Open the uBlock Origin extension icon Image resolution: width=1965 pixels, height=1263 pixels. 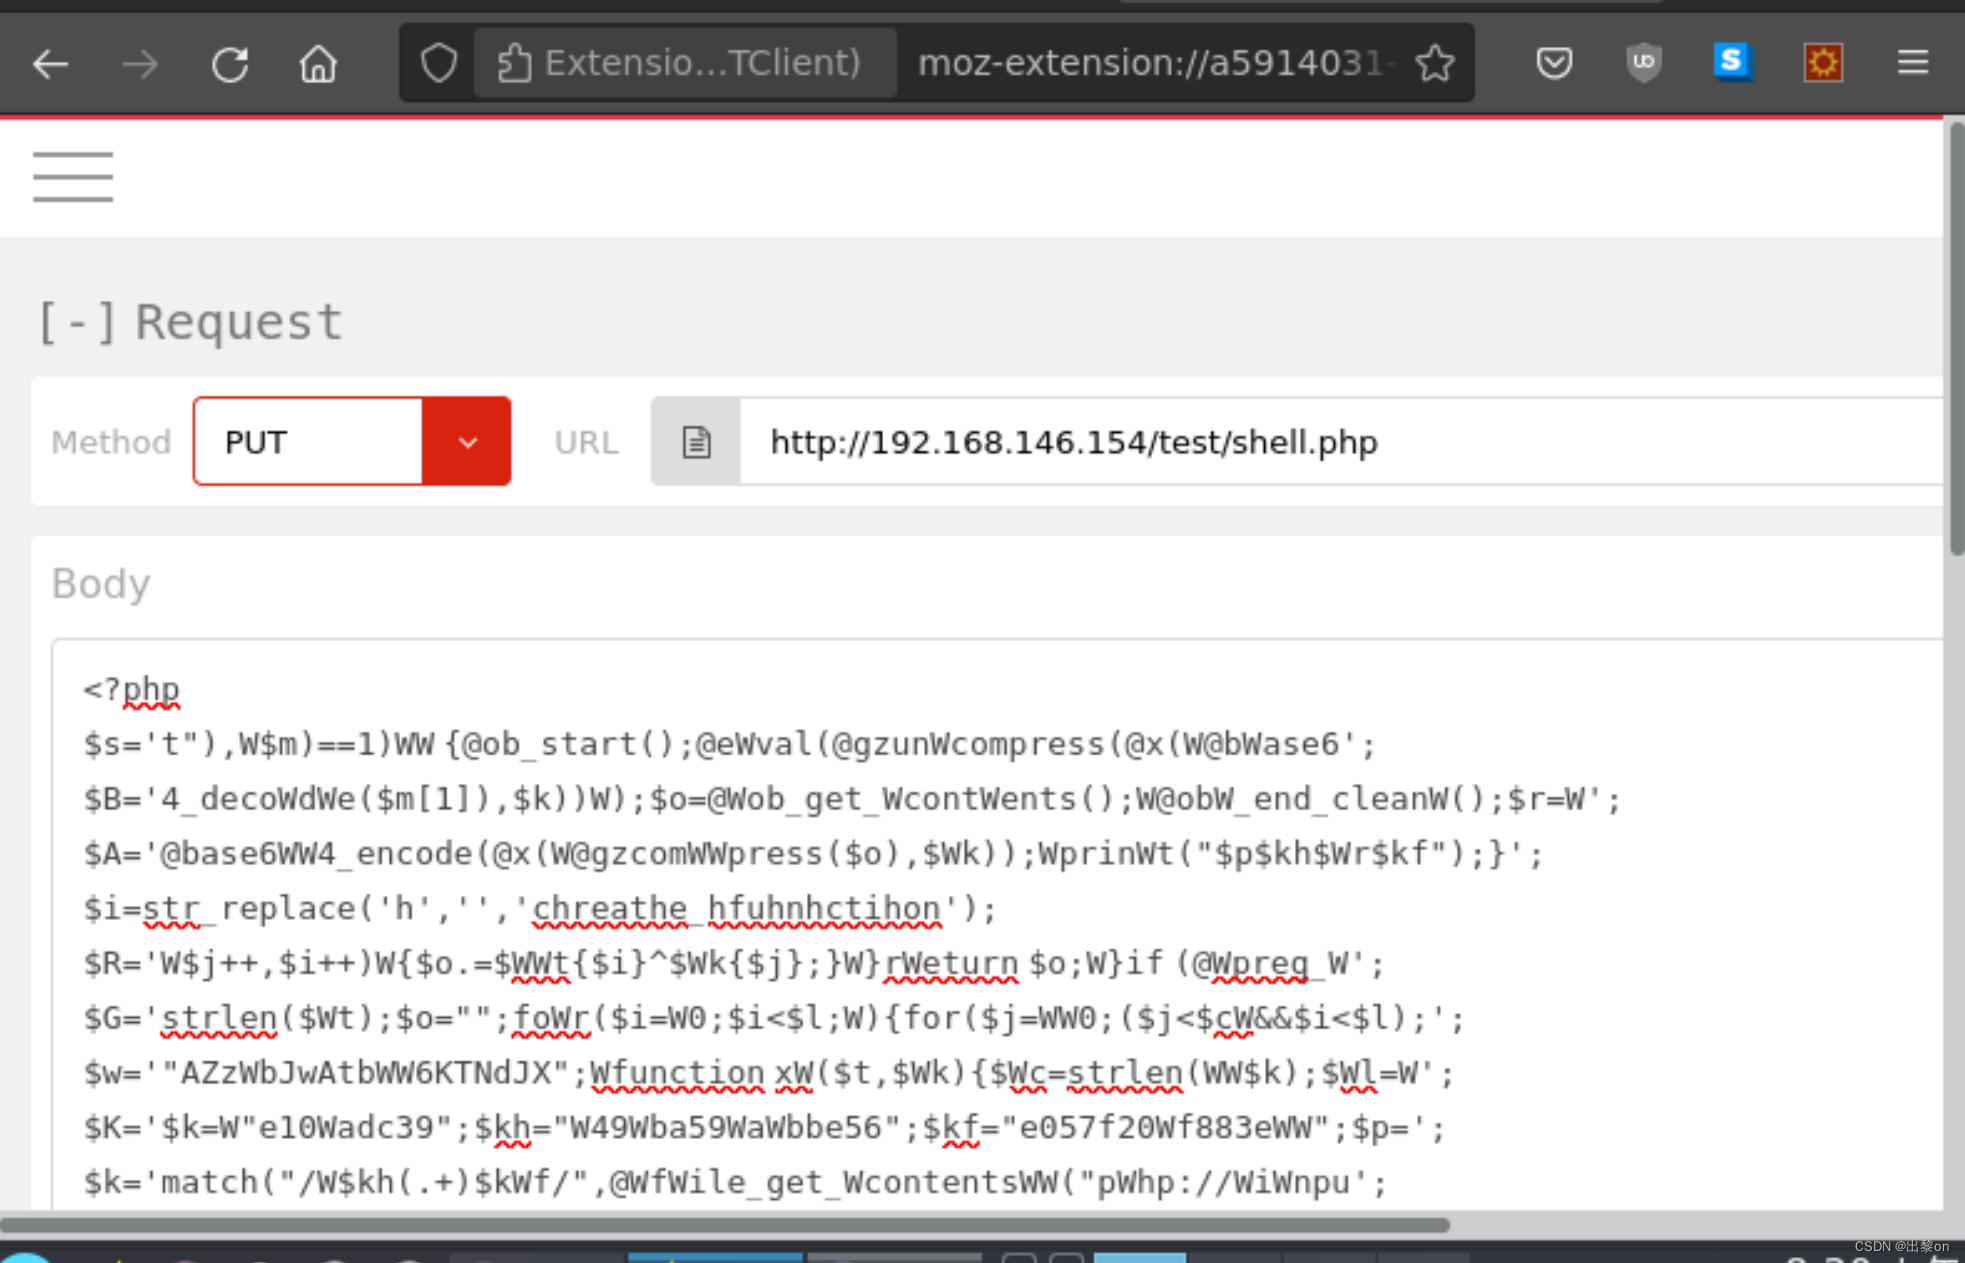[x=1644, y=63]
